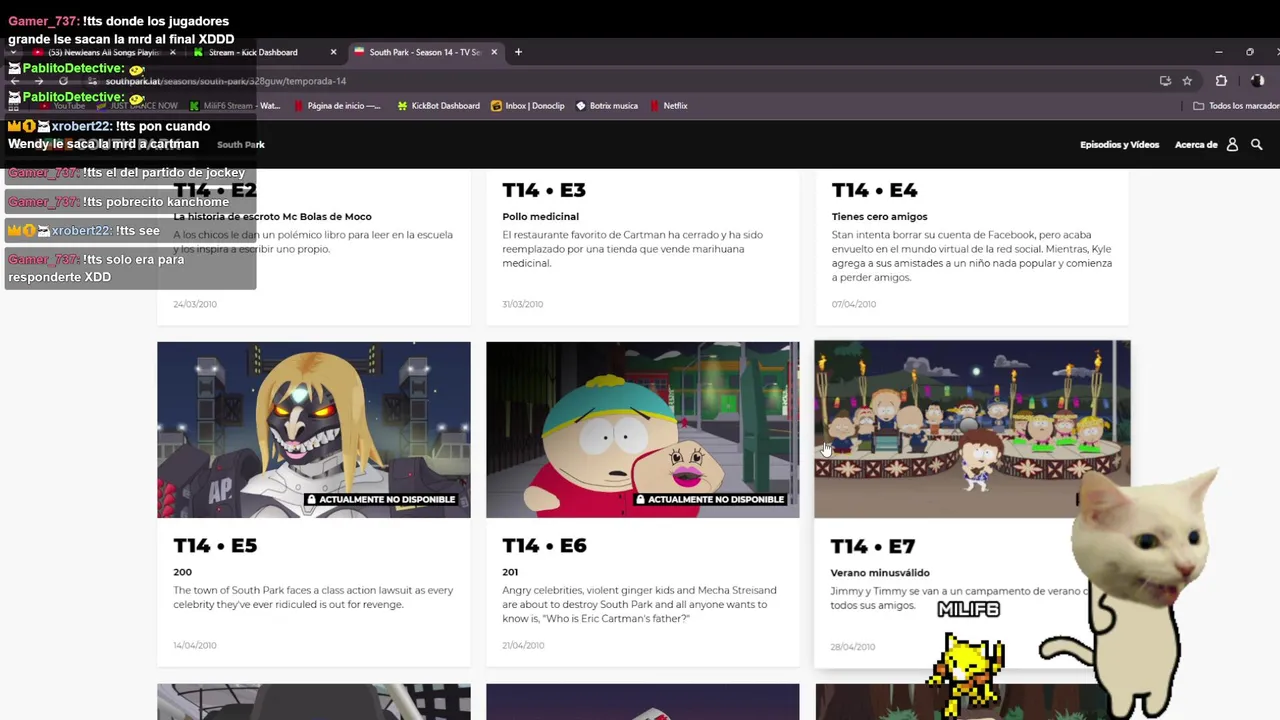Image resolution: width=1280 pixels, height=720 pixels.
Task: Minimize the browser window
Action: click(x=1218, y=52)
